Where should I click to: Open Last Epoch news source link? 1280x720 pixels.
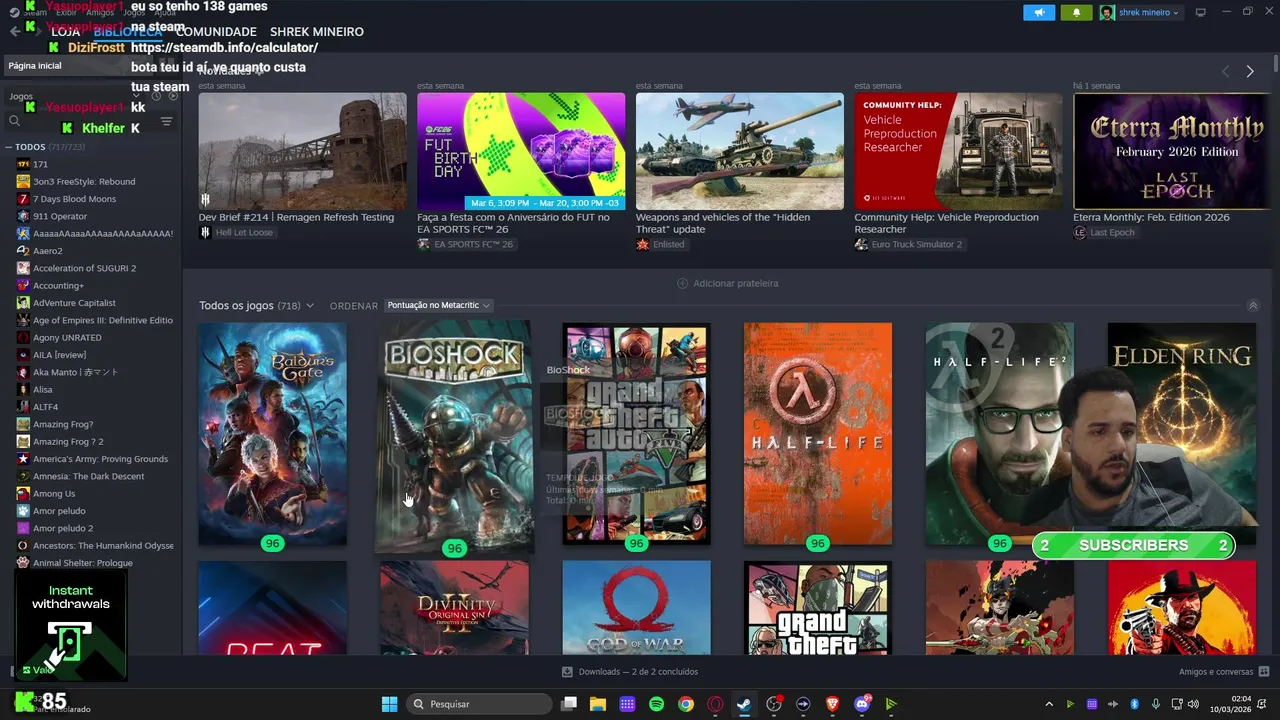pos(1113,232)
